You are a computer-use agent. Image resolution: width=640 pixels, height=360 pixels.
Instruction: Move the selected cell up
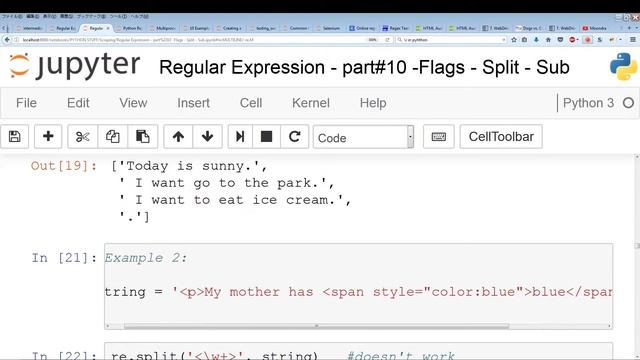(x=178, y=136)
